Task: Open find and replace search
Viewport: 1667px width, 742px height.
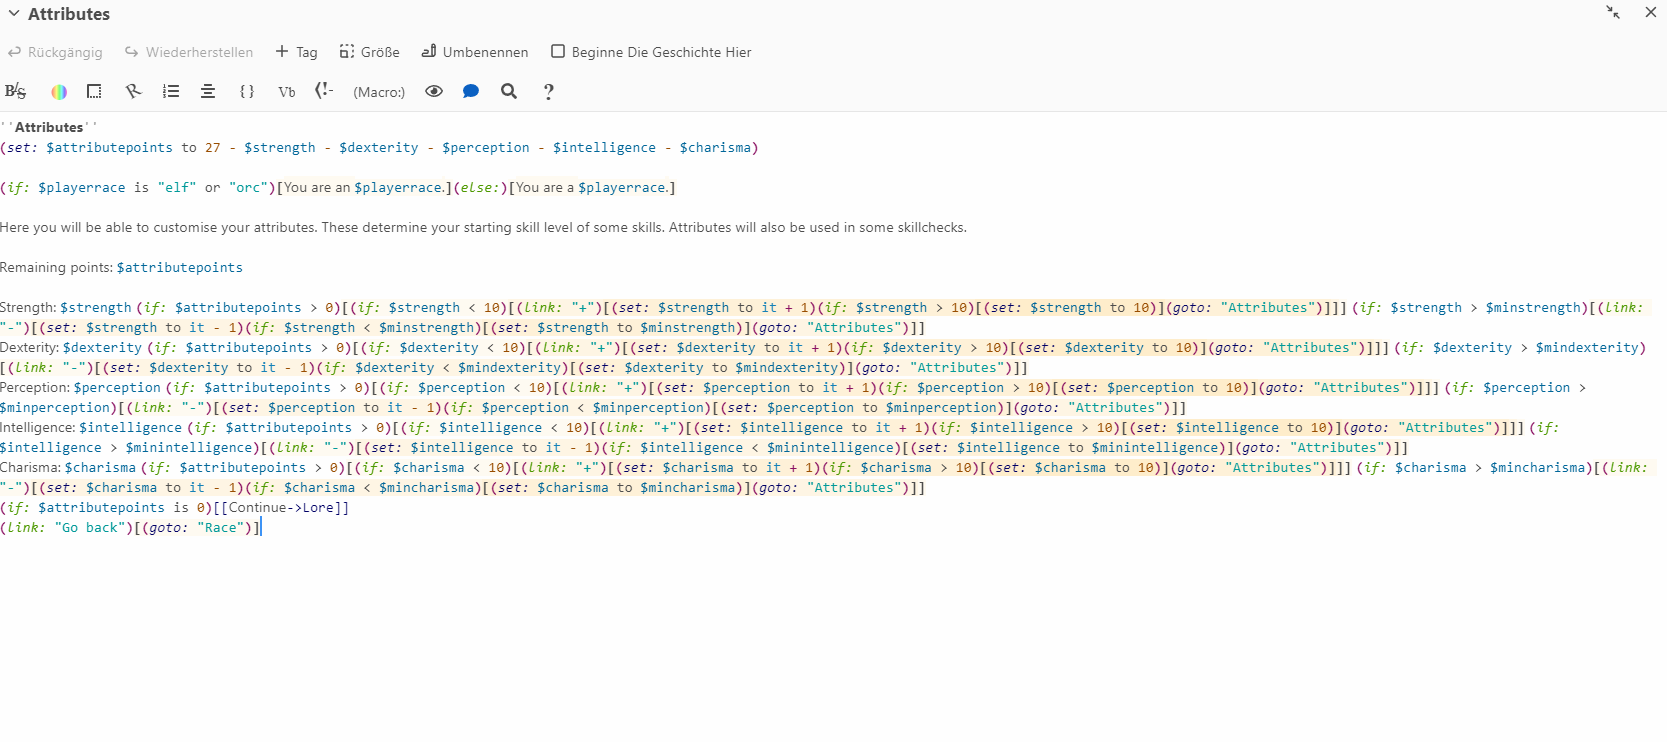Action: pyautogui.click(x=509, y=91)
